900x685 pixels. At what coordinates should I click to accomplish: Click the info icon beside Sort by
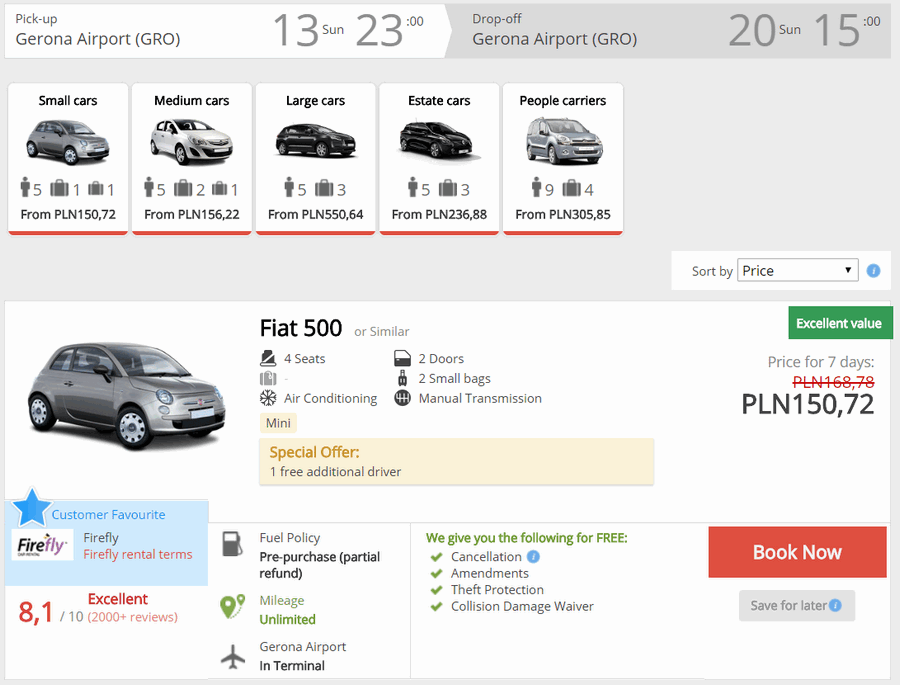[x=873, y=270]
